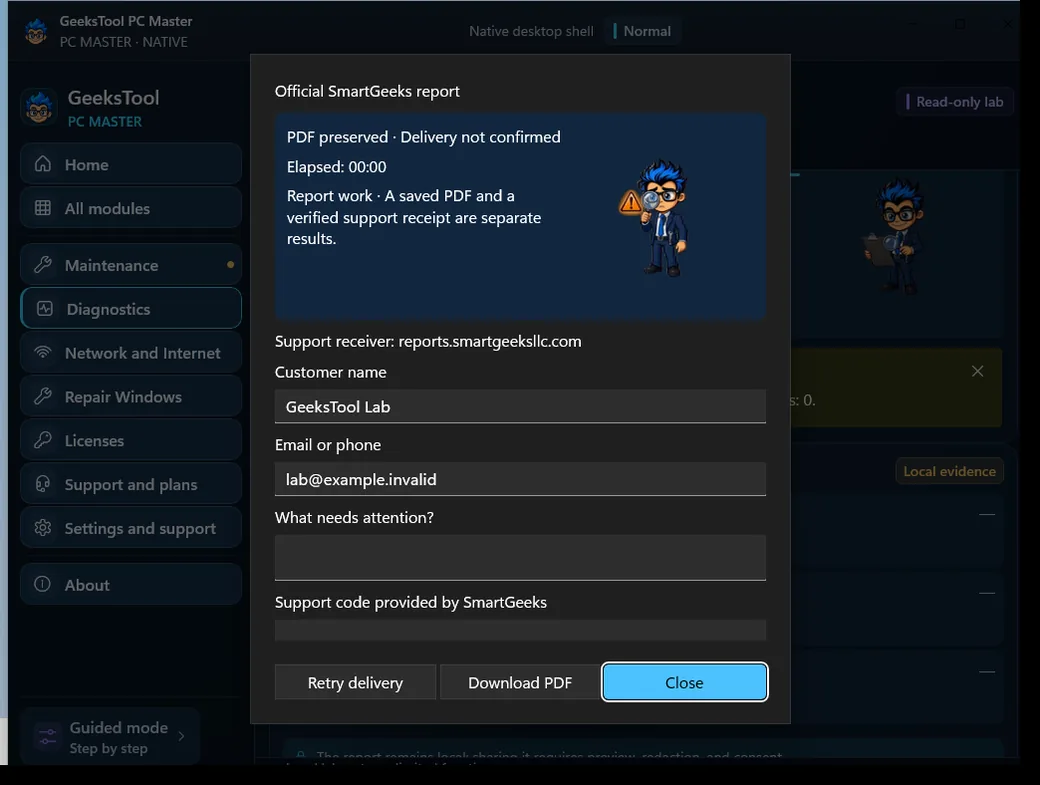
Task: Click the GeeksTool mascot logo in sidebar
Action: pyautogui.click(x=39, y=107)
